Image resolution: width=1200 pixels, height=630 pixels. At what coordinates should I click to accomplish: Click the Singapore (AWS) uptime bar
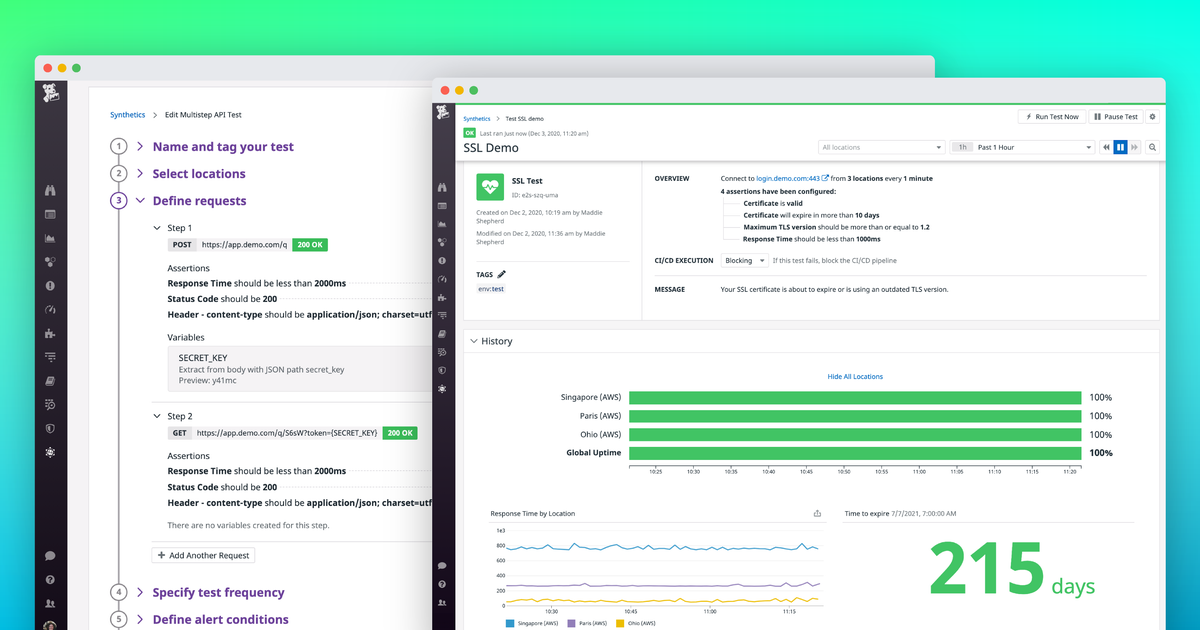click(x=855, y=398)
